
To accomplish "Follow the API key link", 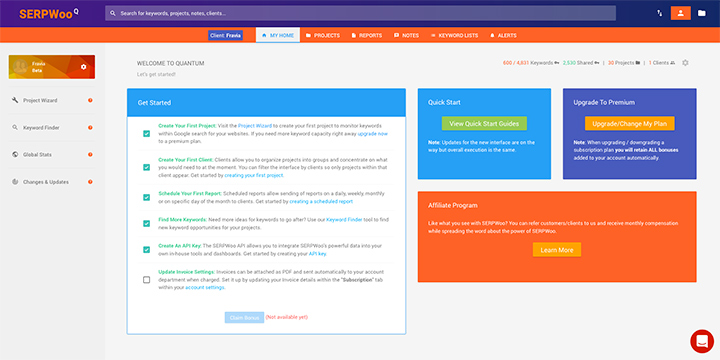I will (317, 253).
